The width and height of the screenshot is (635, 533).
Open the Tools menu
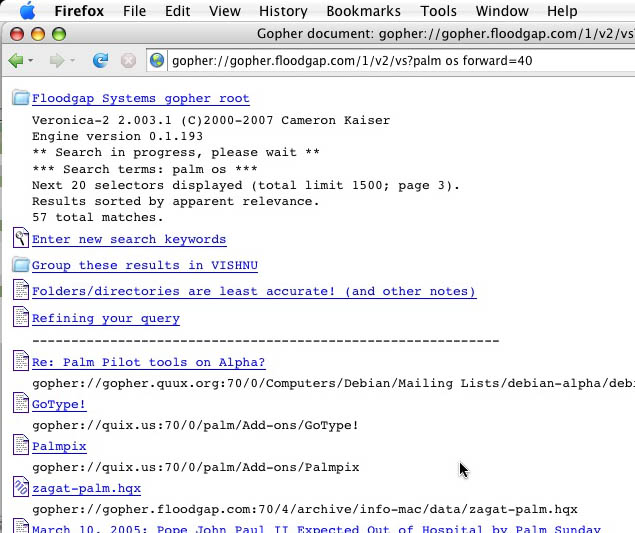coord(438,11)
